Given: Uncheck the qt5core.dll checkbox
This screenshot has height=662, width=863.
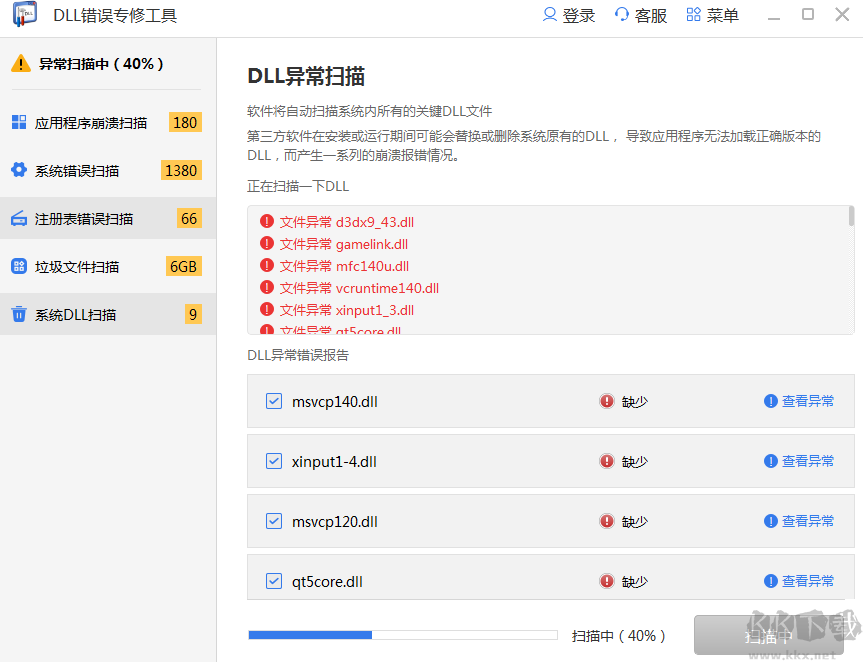Looking at the screenshot, I should [274, 581].
